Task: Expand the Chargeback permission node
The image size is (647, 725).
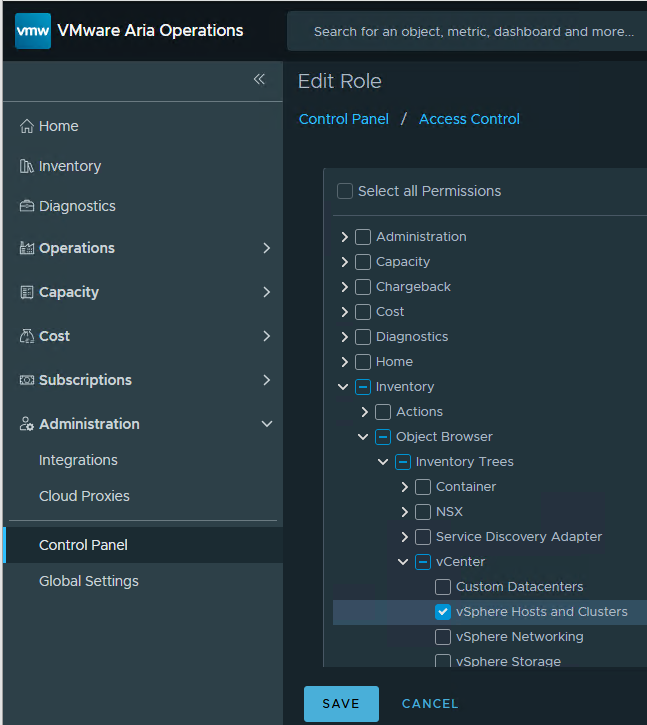Action: tap(344, 287)
